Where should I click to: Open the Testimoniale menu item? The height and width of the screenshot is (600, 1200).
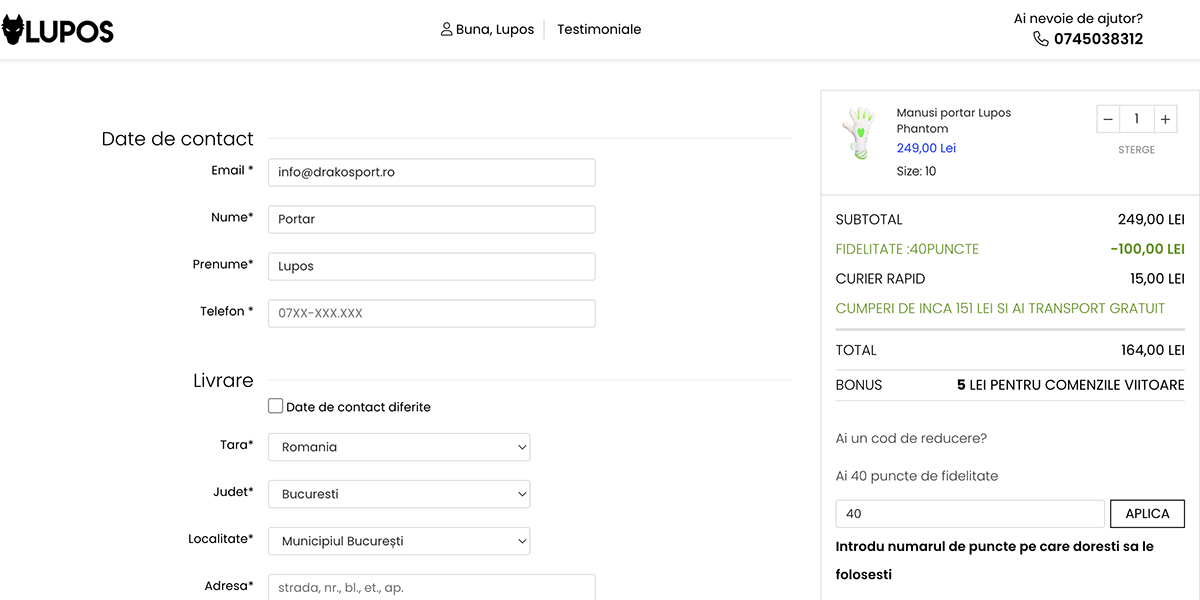599,29
